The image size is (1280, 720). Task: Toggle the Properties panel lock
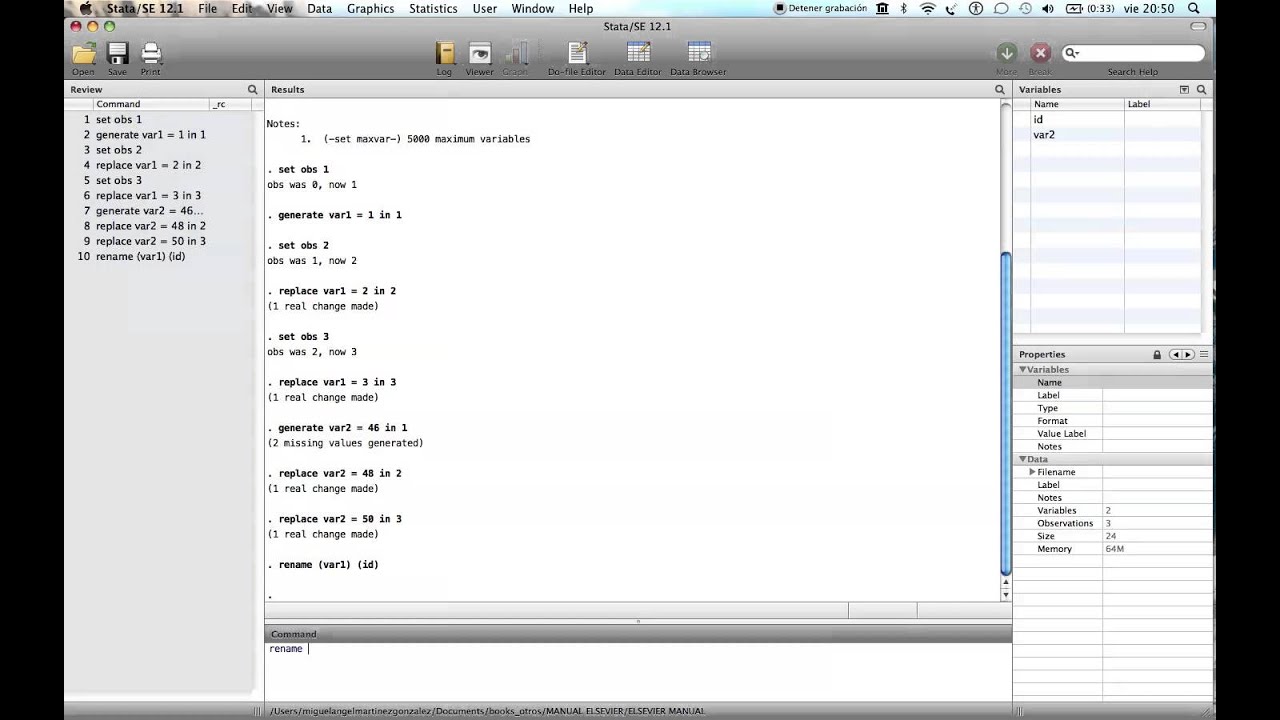click(1157, 354)
